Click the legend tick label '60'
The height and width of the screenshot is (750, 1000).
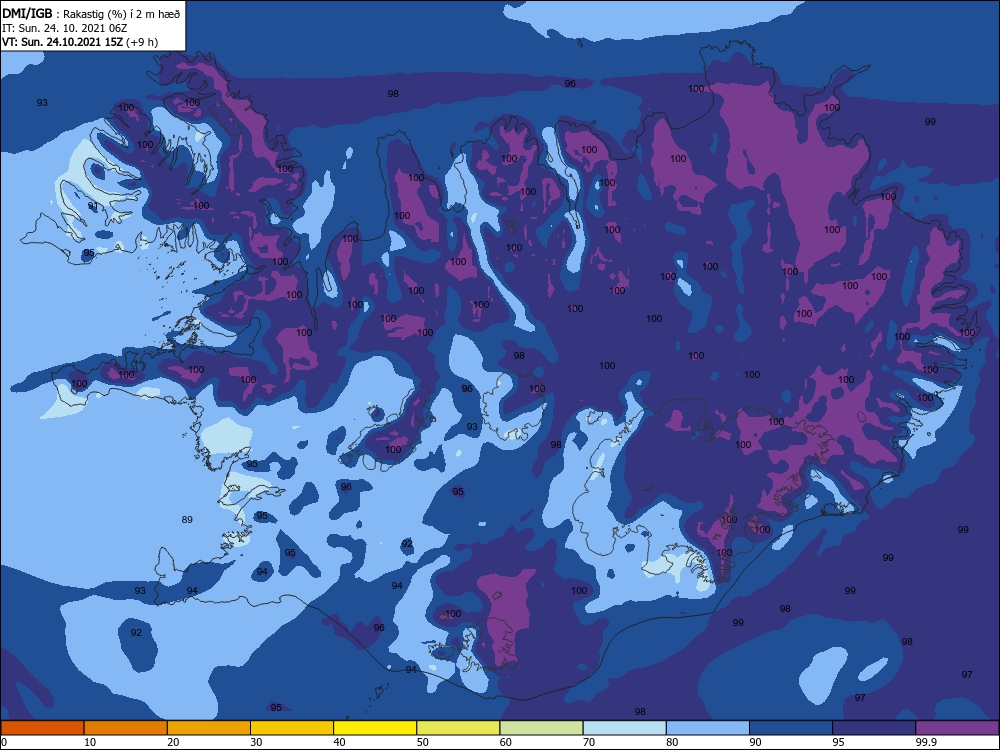click(x=506, y=742)
